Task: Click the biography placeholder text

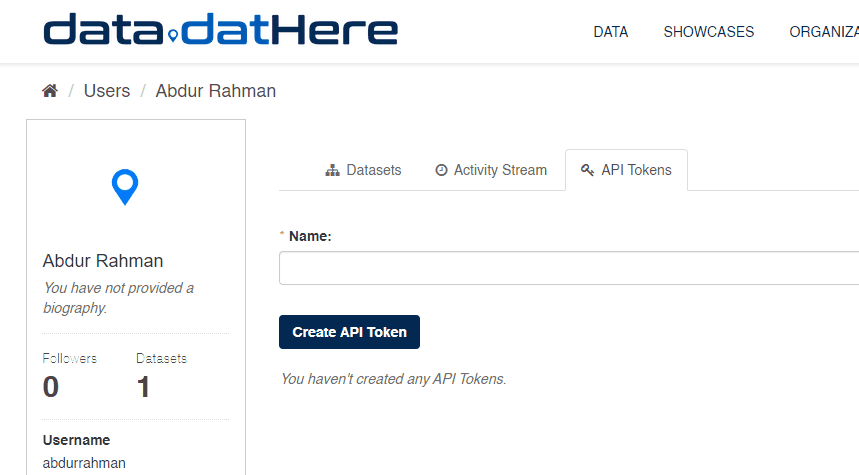Action: point(118,298)
